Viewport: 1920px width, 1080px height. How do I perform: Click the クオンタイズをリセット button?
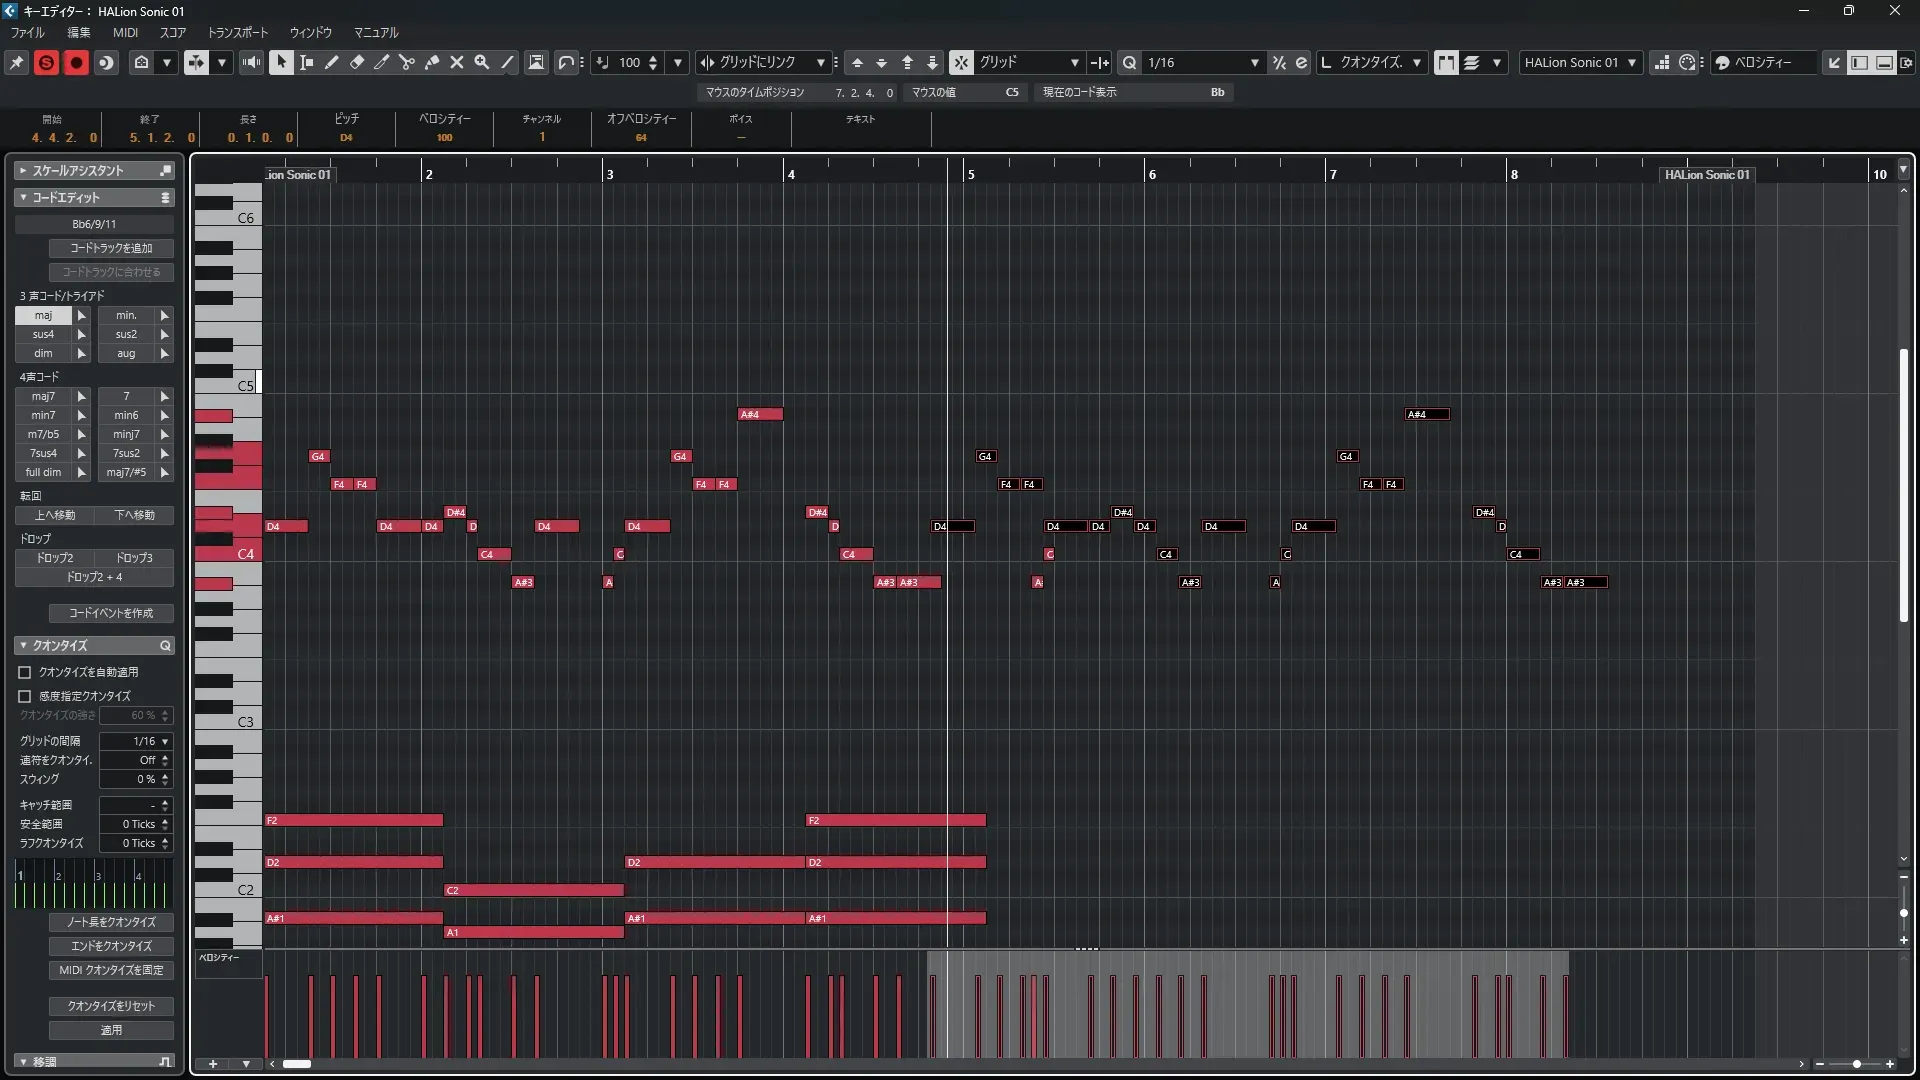(111, 1006)
